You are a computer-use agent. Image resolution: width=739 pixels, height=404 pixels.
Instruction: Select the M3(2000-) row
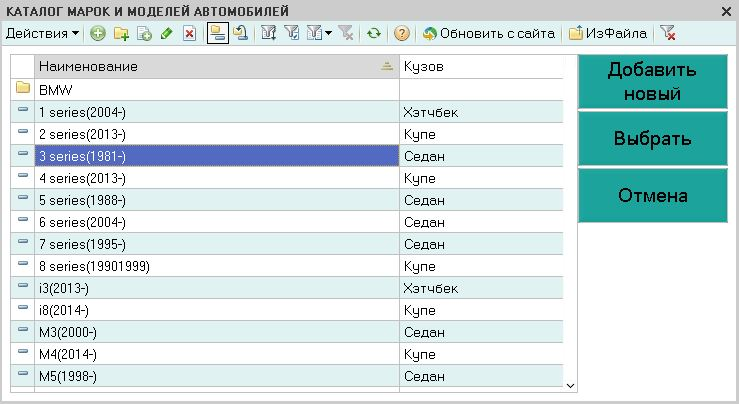[287, 332]
